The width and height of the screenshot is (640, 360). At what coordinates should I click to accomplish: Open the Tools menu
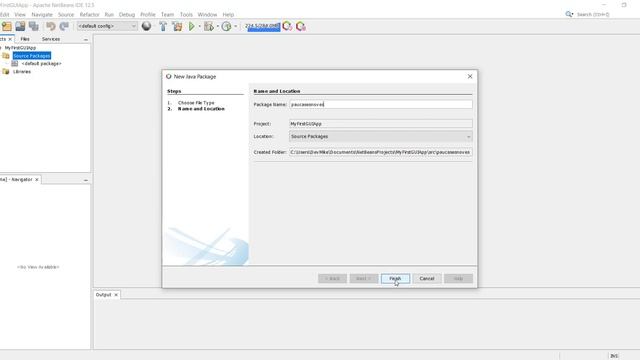pos(186,14)
